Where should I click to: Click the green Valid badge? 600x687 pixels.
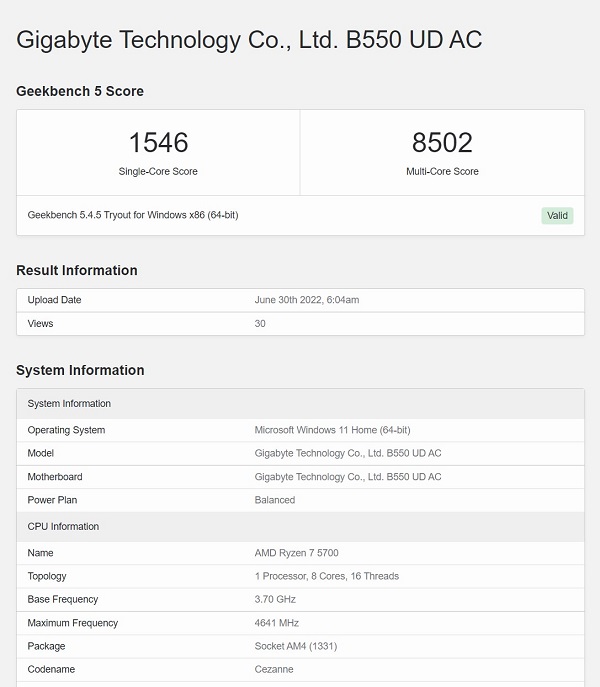coord(557,216)
